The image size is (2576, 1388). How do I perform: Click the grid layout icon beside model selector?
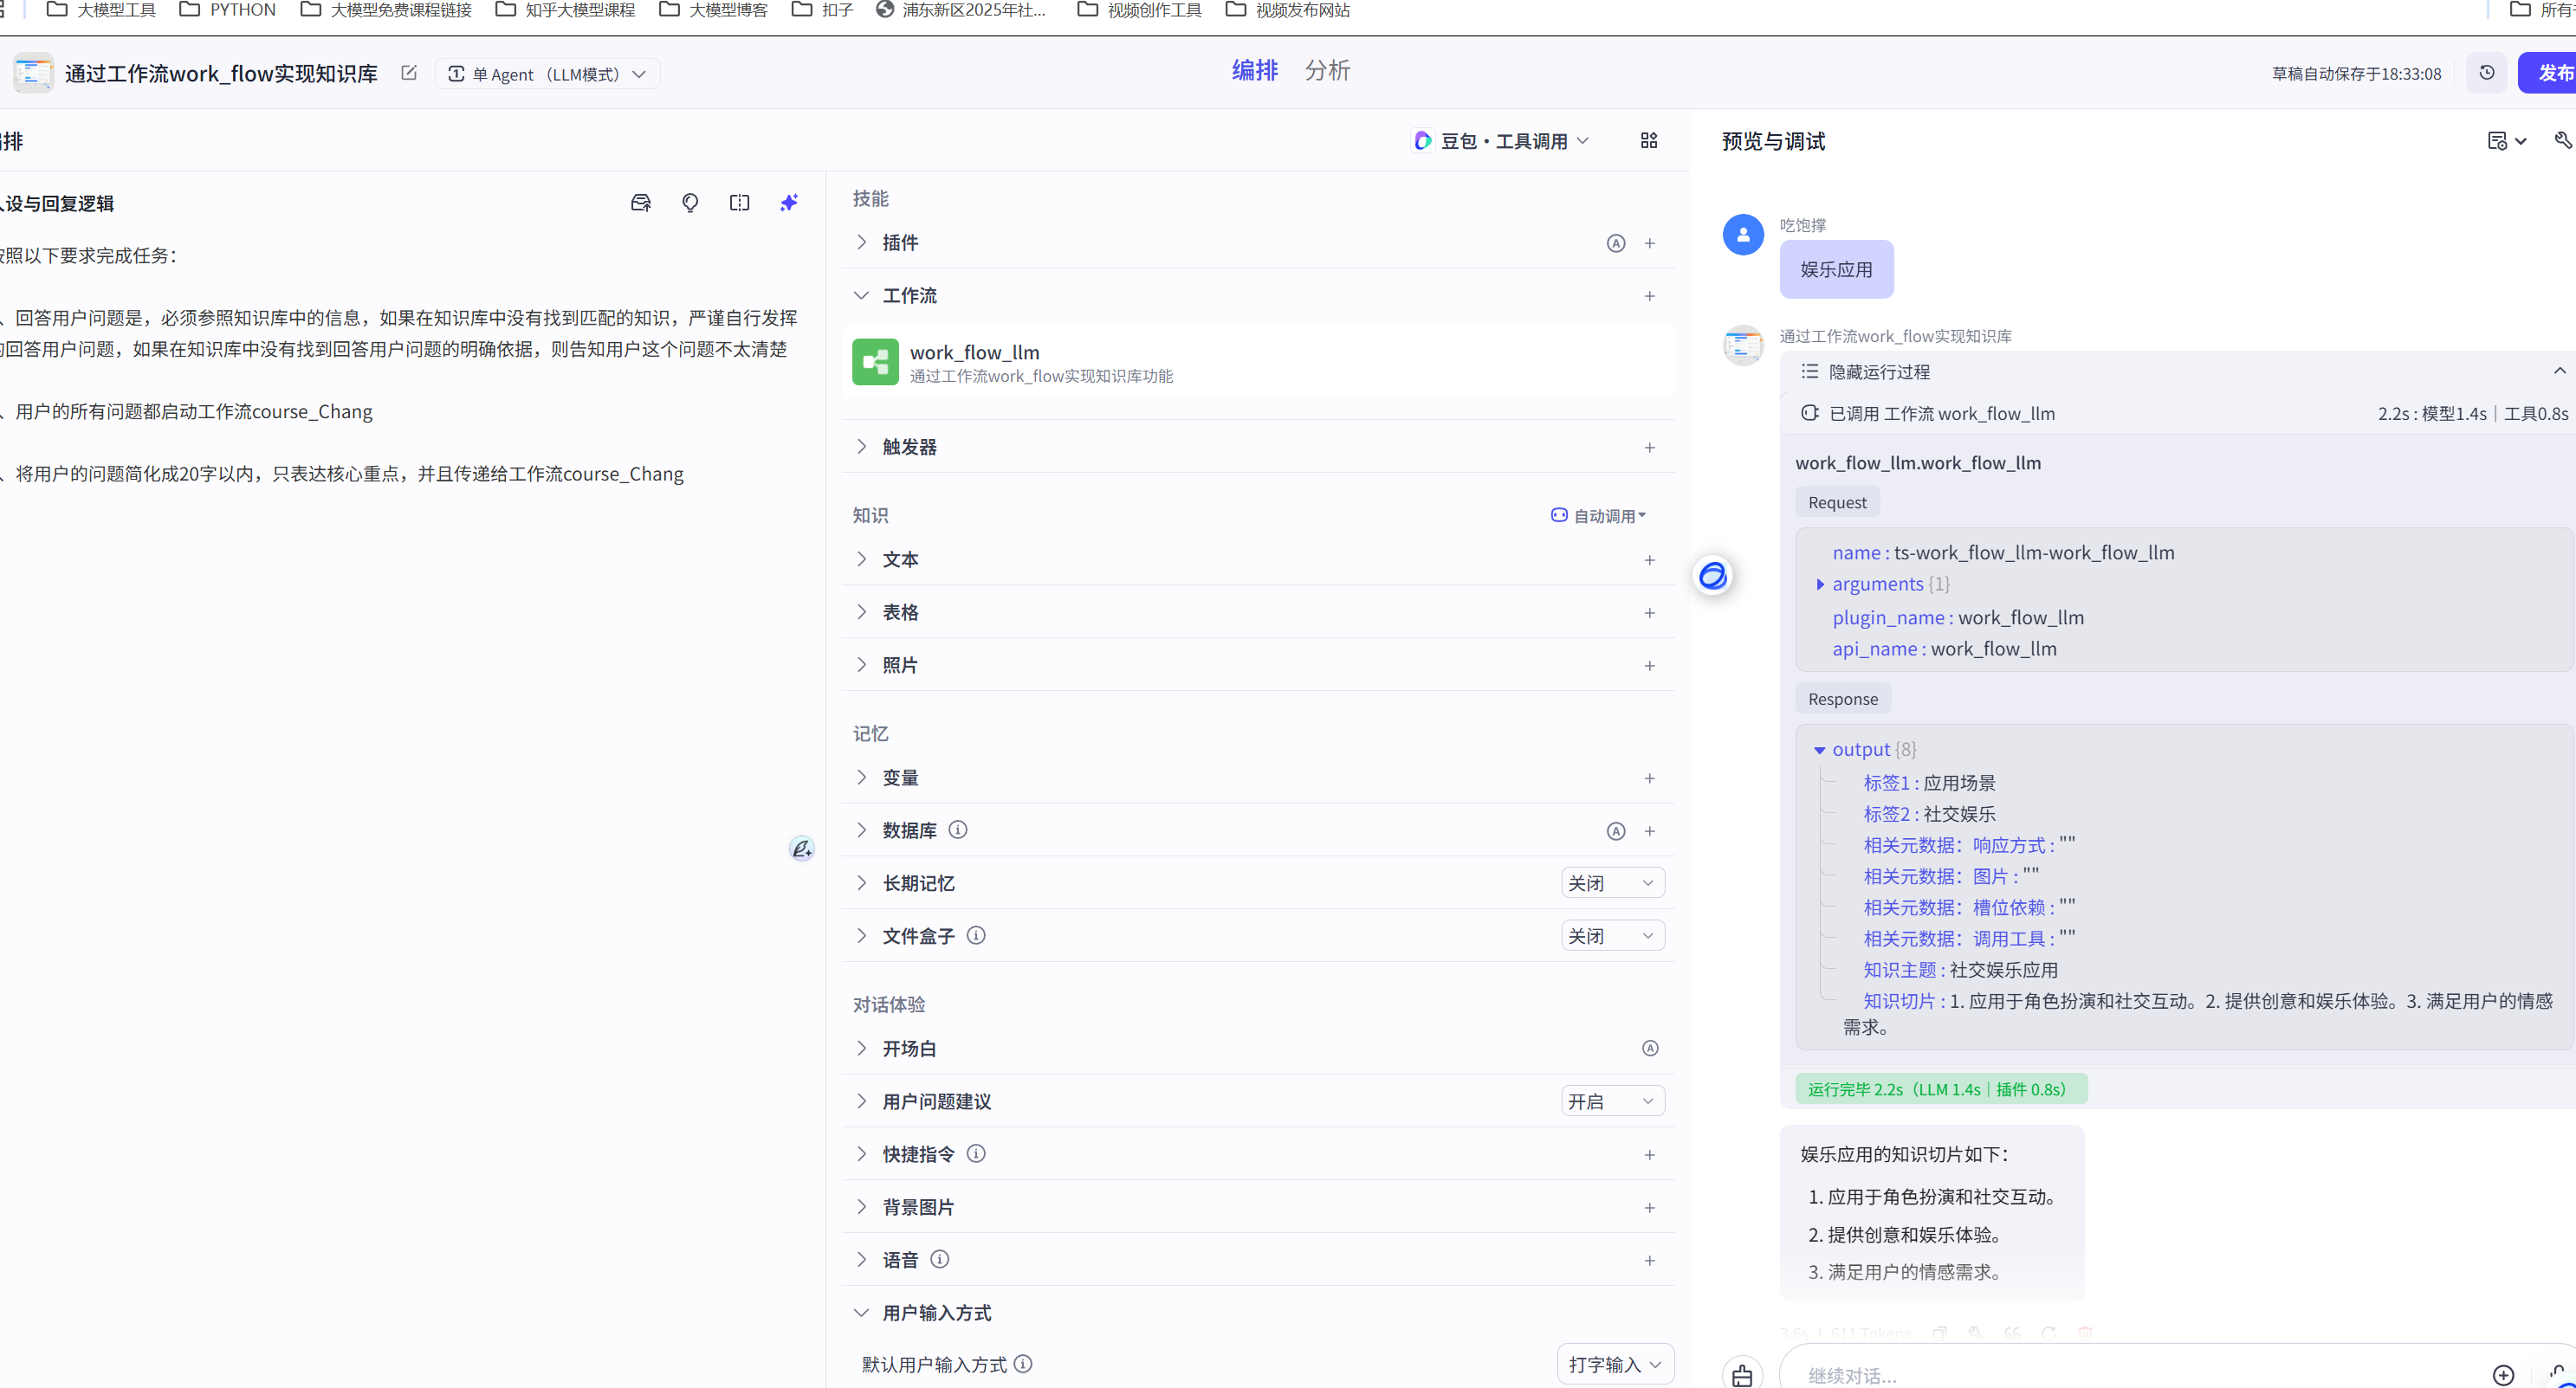coord(1649,141)
